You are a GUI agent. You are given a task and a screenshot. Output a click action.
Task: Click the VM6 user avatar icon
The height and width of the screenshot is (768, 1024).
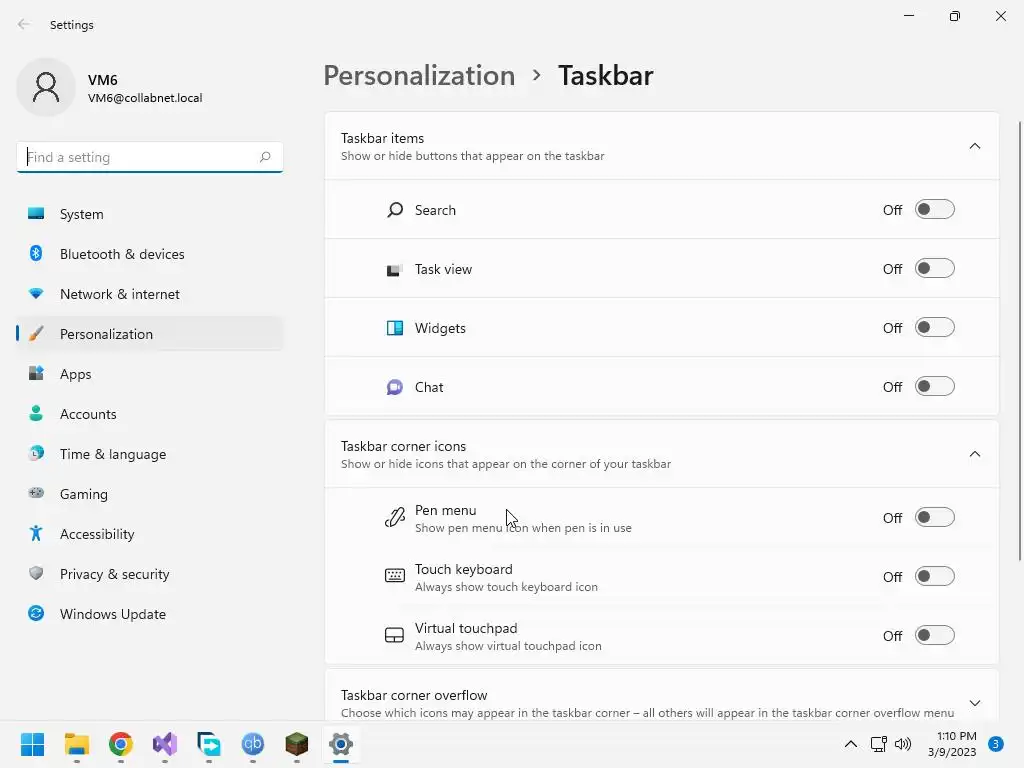click(x=46, y=88)
